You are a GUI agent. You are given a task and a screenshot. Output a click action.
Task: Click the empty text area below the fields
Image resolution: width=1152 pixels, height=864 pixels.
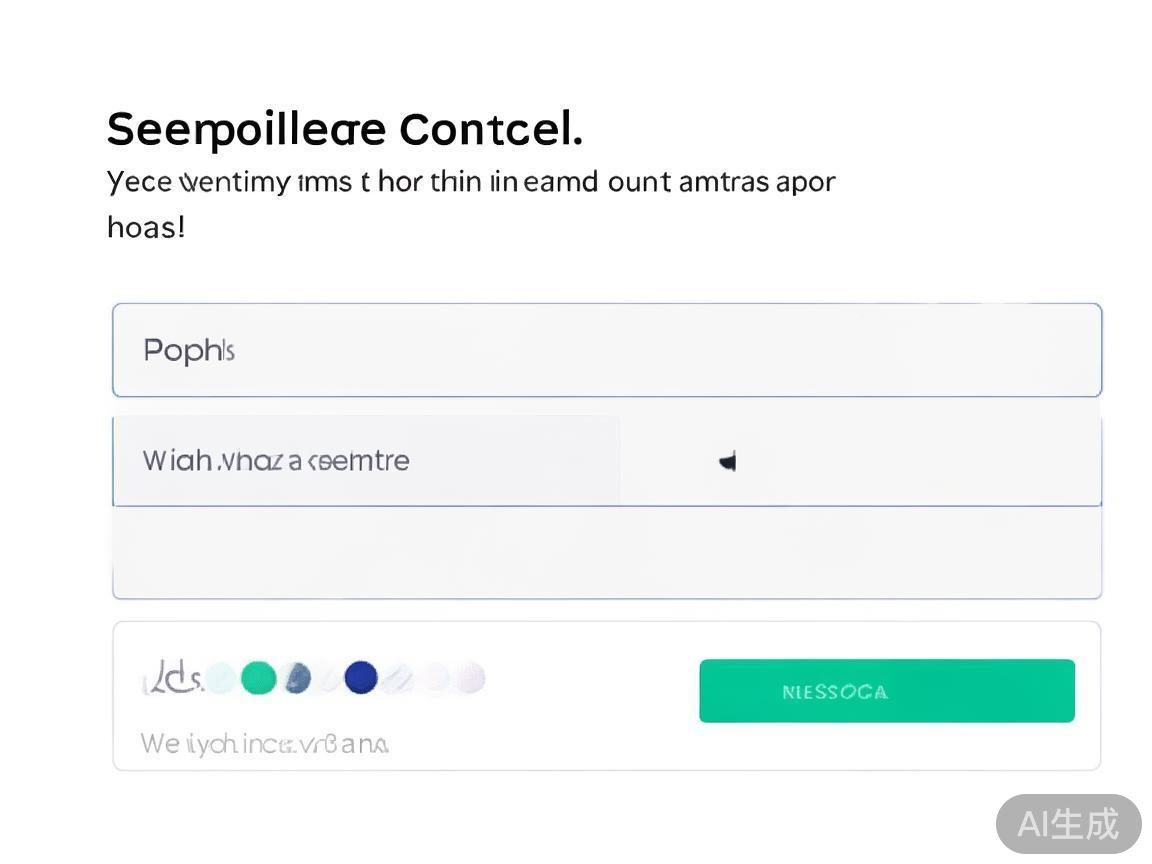606,552
